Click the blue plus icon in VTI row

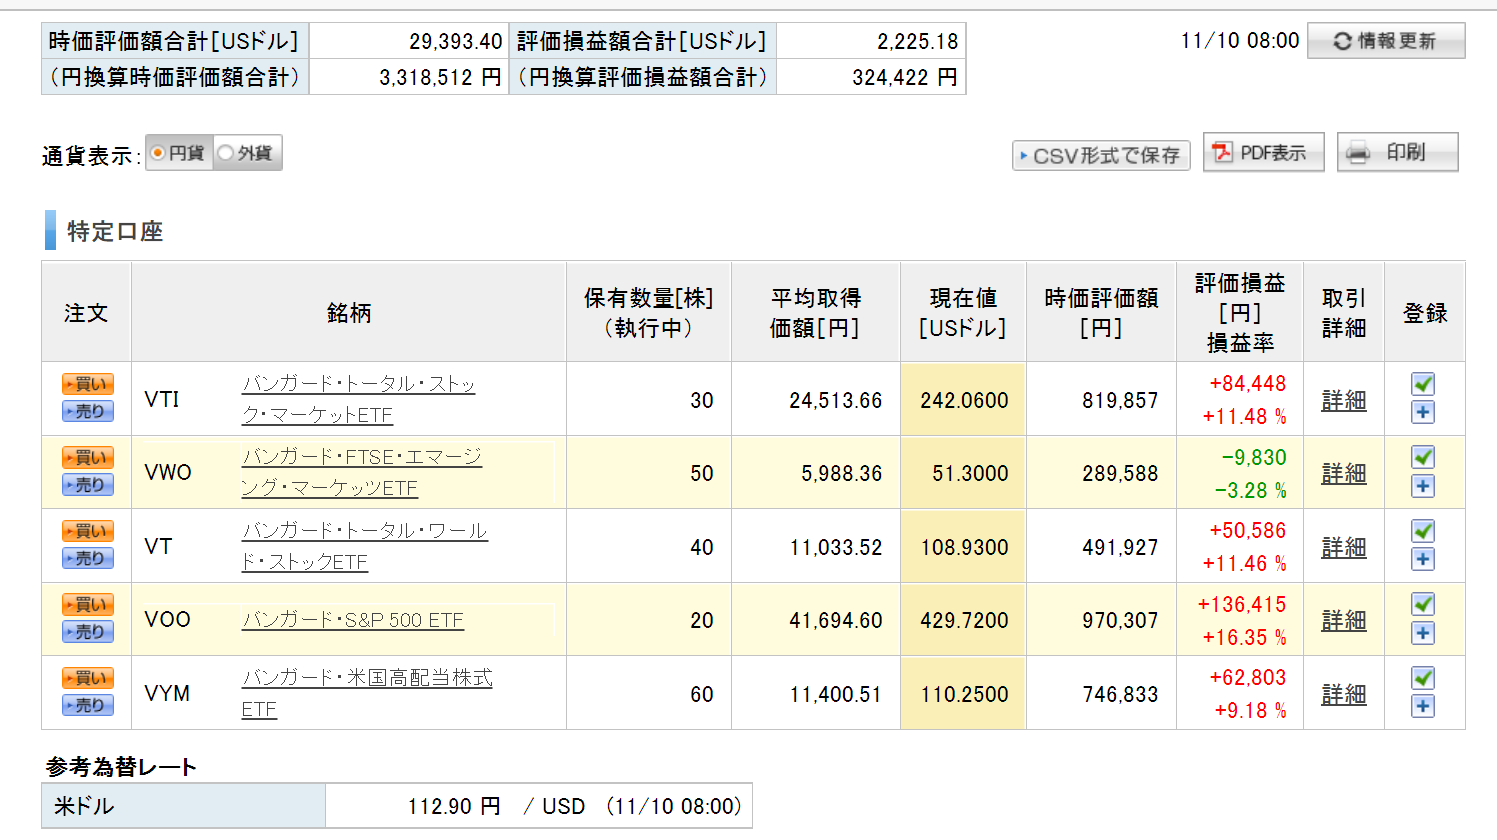1423,412
